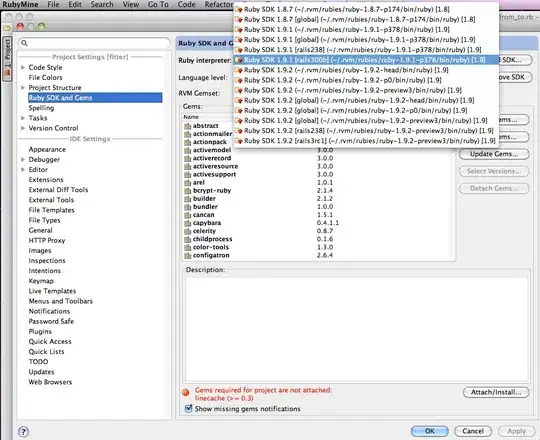This screenshot has height=440, width=540.
Task: Select Ruby SDK and Gems settings item
Action: [x=95, y=98]
